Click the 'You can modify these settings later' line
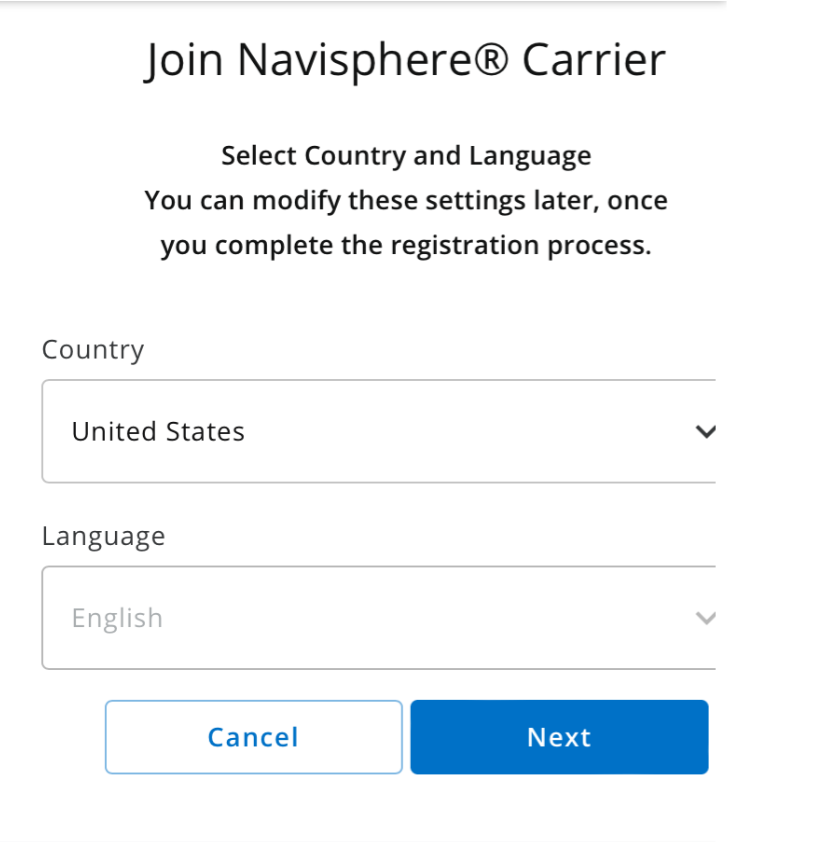The height and width of the screenshot is (842, 827). coord(405,200)
